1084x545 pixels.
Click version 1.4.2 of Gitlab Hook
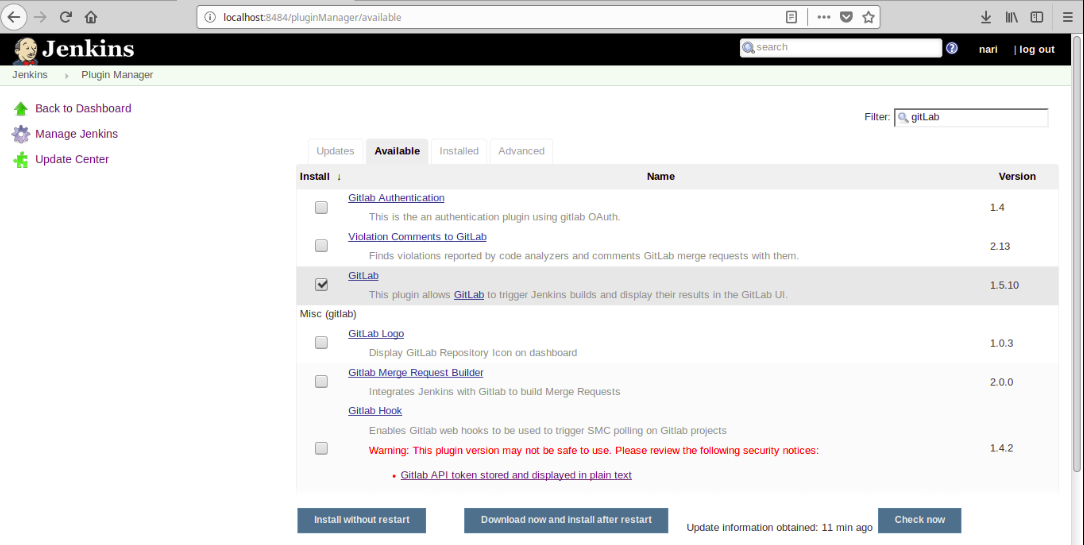pos(1002,448)
